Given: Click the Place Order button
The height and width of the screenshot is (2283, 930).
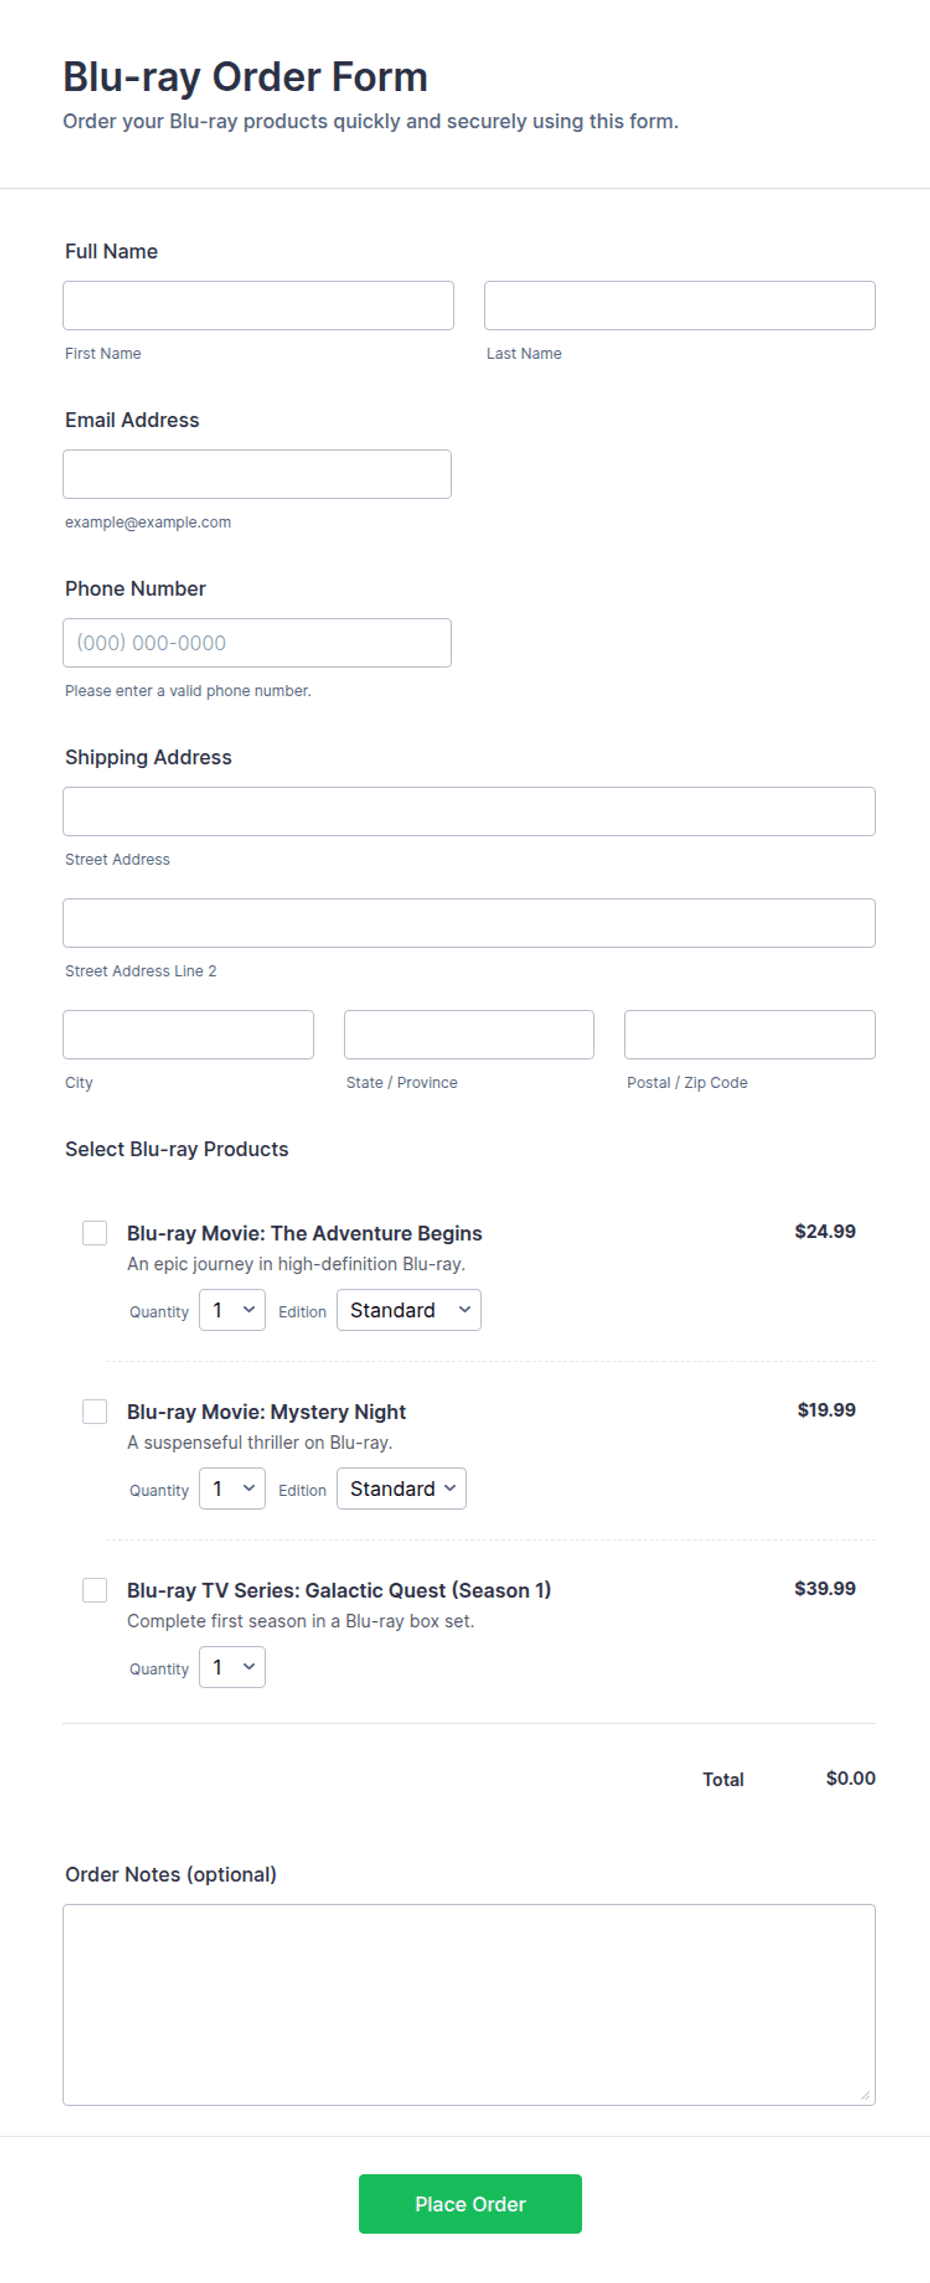Looking at the screenshot, I should (470, 2204).
